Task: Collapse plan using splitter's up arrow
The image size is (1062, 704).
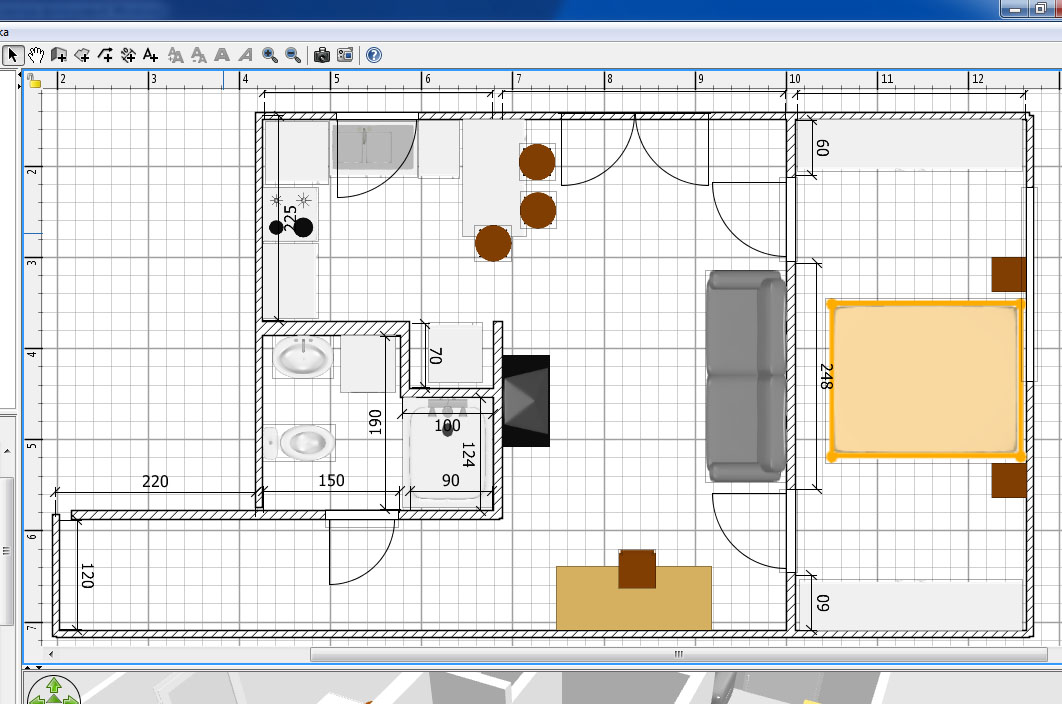Action: [27, 667]
